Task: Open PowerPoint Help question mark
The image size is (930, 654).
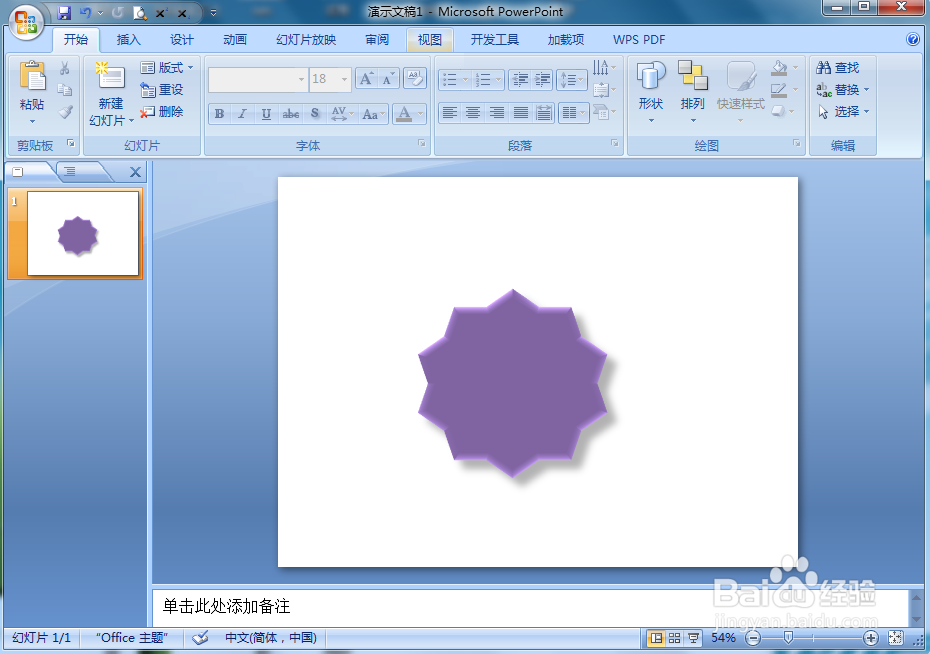Action: pyautogui.click(x=913, y=39)
